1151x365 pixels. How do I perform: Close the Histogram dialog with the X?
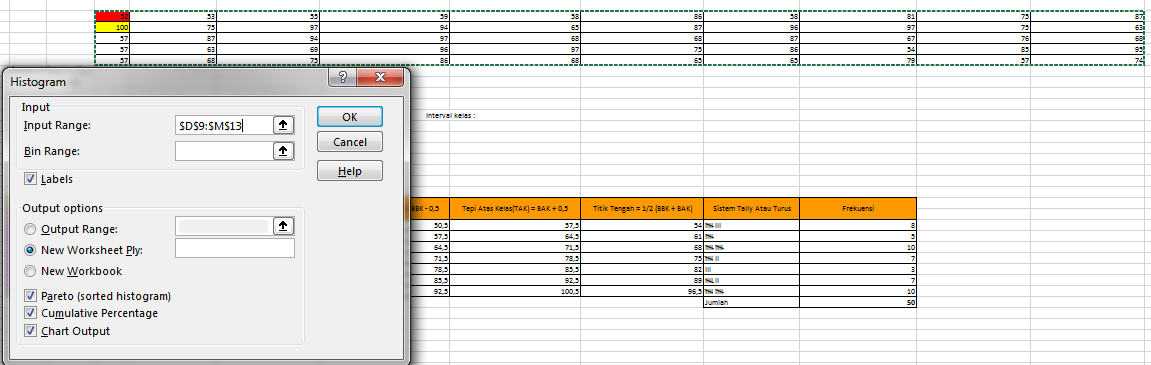click(380, 79)
